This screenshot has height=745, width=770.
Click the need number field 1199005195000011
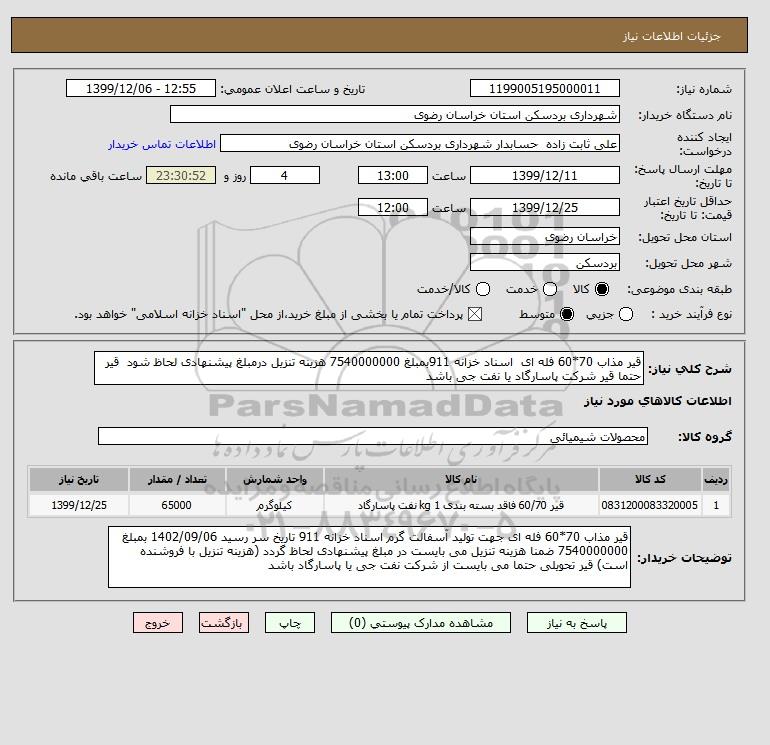tap(545, 88)
